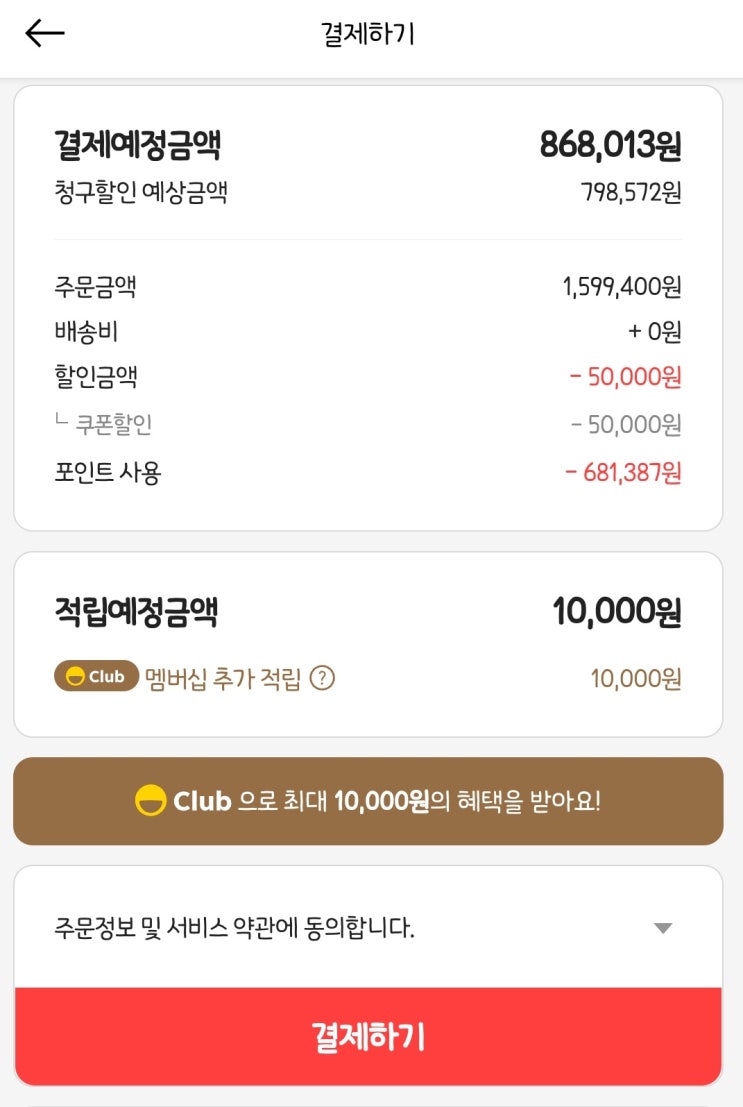Tap the 798,572원 estimated billing discount amount
Viewport: 743px width, 1107px height.
pyautogui.click(x=631, y=192)
